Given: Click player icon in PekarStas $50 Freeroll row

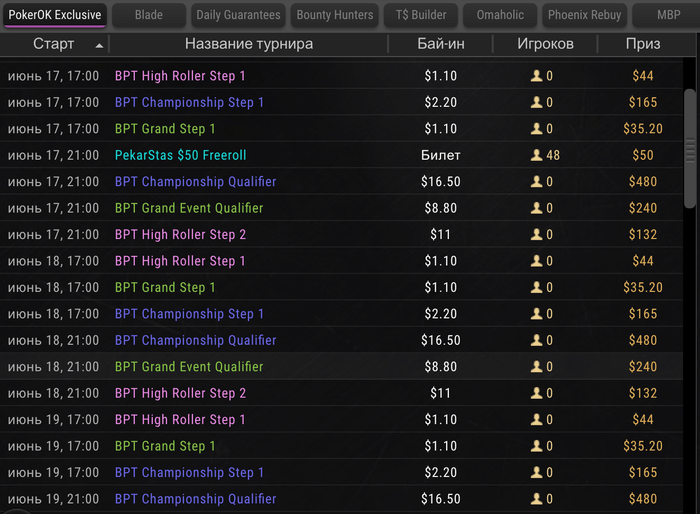Looking at the screenshot, I should pyautogui.click(x=537, y=155).
